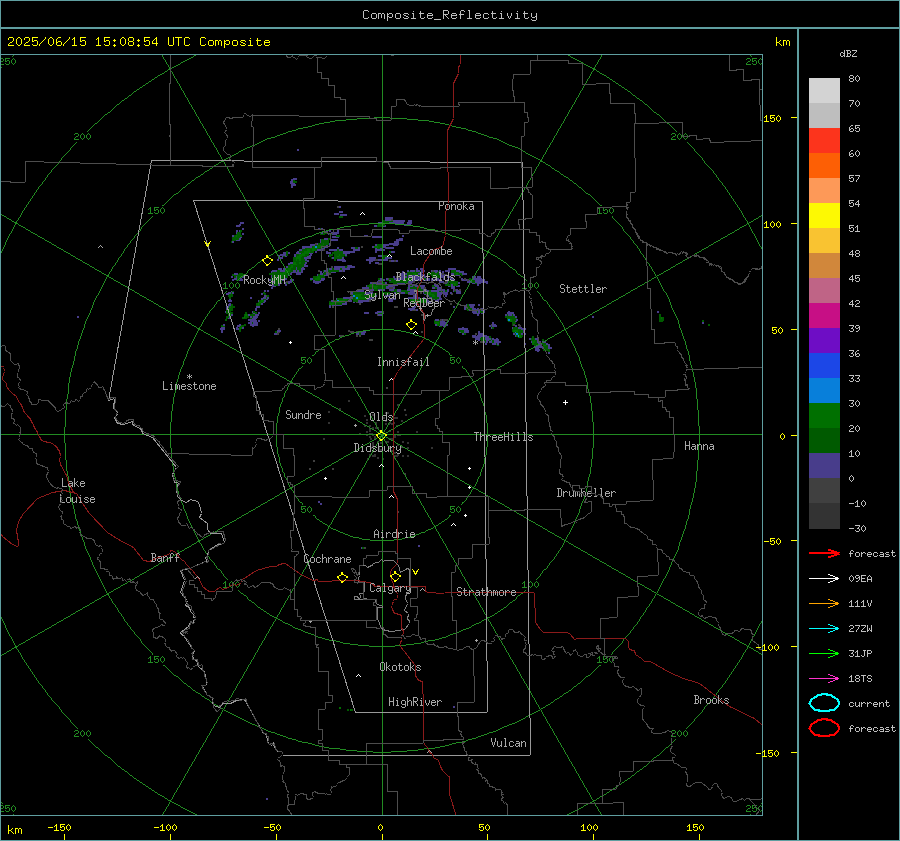900x841 pixels.
Task: Click the cyan 'current' ellipse icon
Action: coord(824,703)
